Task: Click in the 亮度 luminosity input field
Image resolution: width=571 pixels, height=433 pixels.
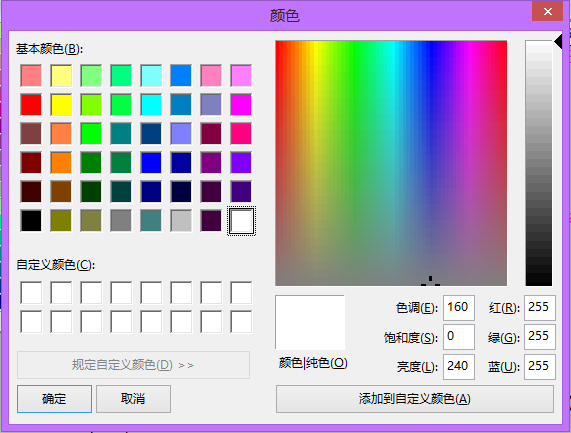Action: 459,366
